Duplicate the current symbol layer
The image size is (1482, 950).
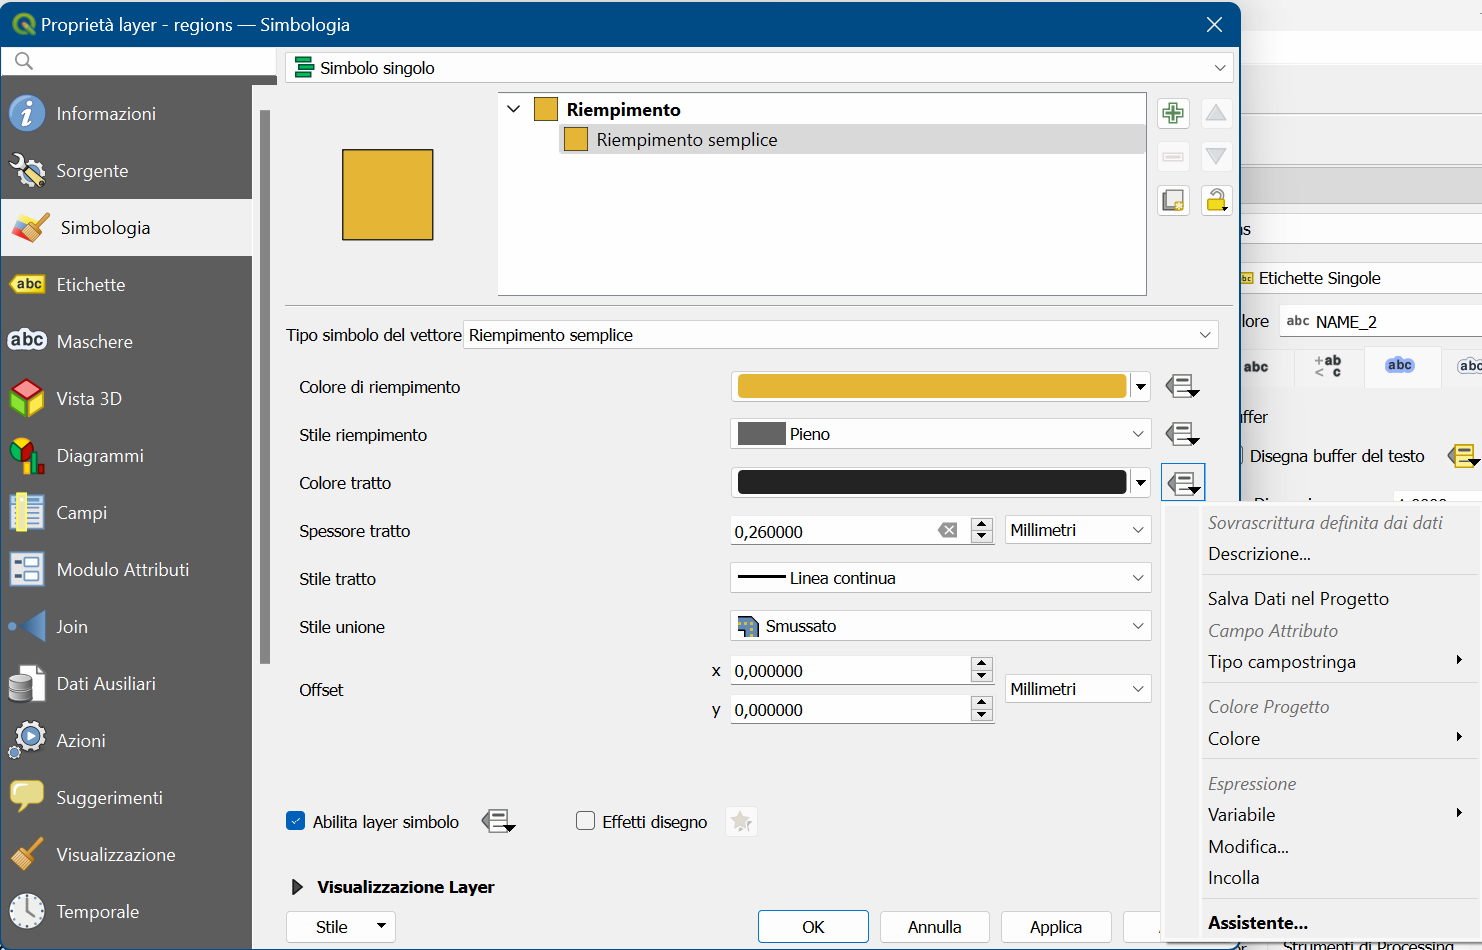click(1173, 200)
